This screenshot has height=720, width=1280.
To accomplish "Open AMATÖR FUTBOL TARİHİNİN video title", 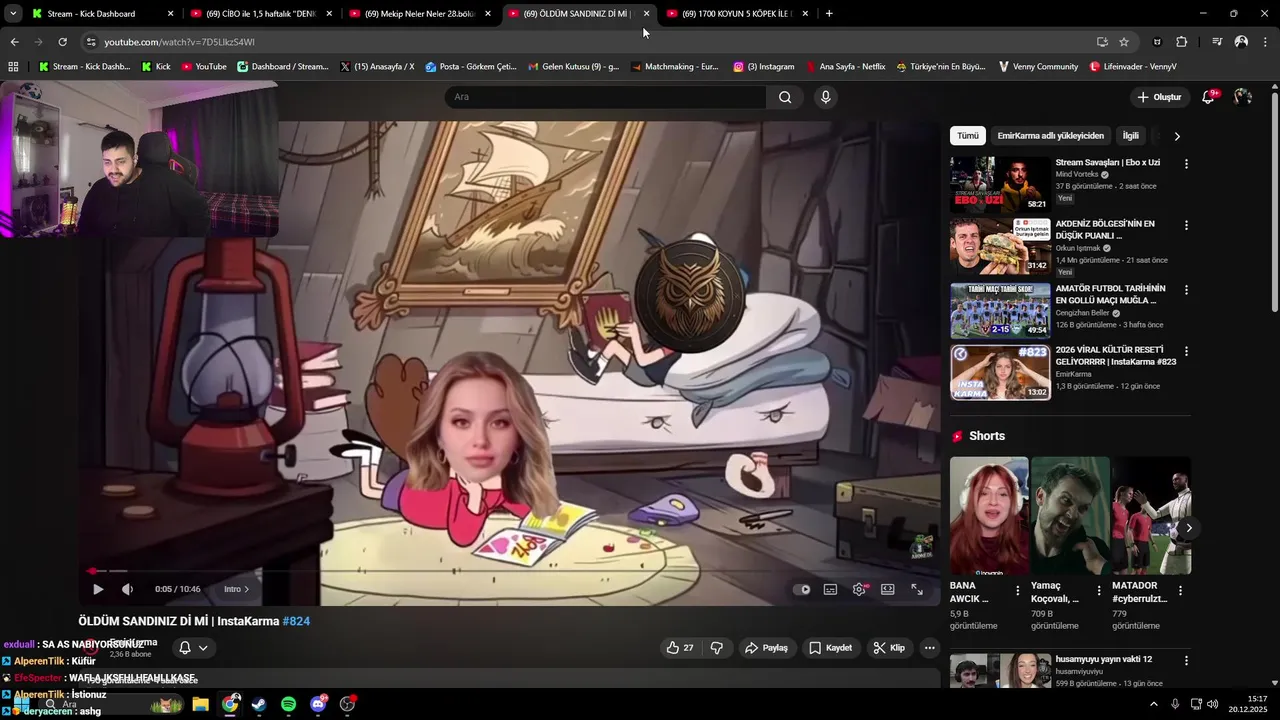I will tap(1110, 294).
